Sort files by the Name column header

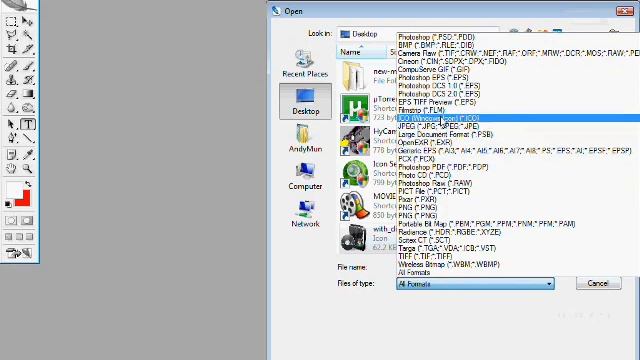pyautogui.click(x=361, y=52)
